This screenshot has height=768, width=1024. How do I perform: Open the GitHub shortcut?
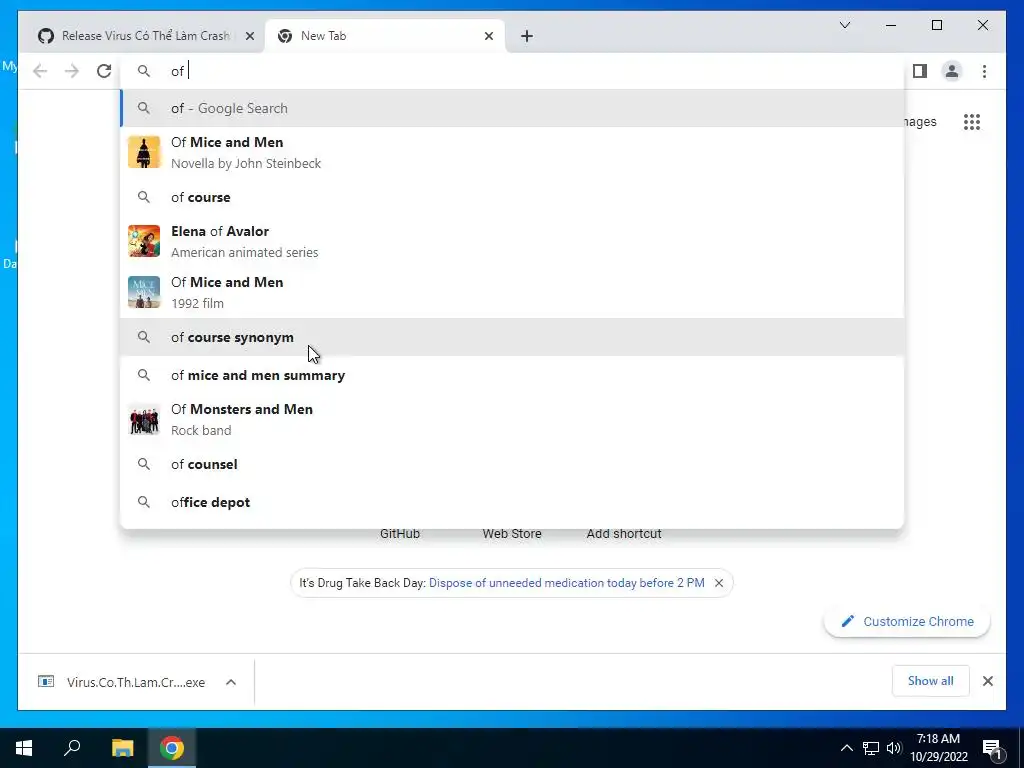(400, 534)
